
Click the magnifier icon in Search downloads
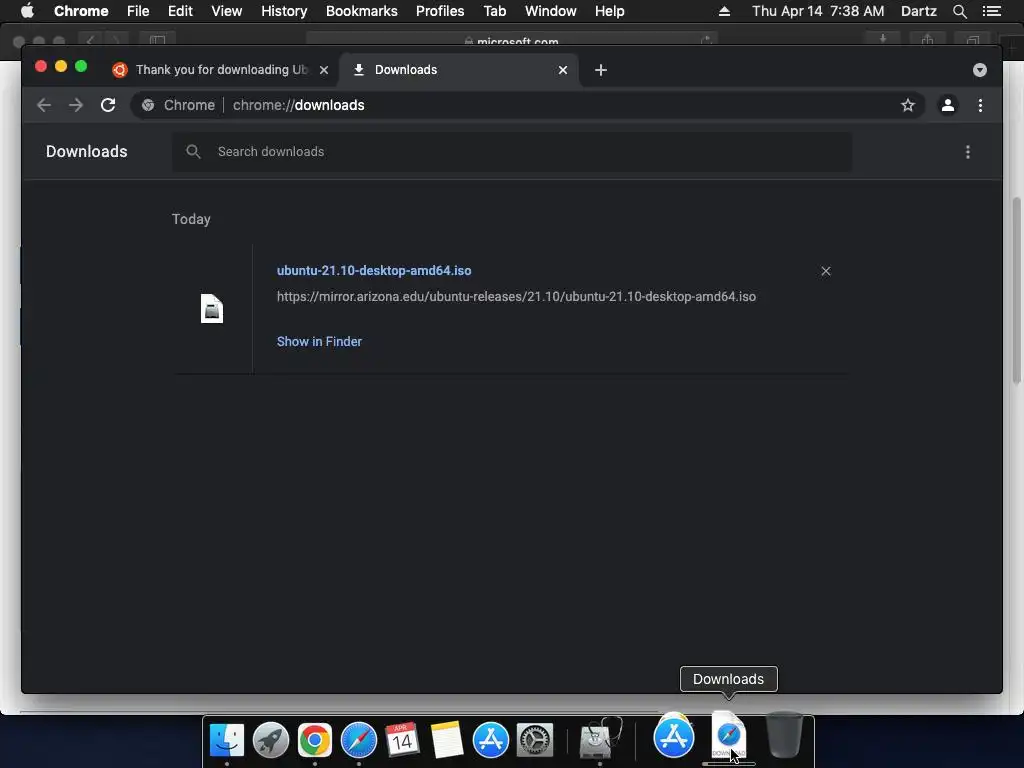193,152
